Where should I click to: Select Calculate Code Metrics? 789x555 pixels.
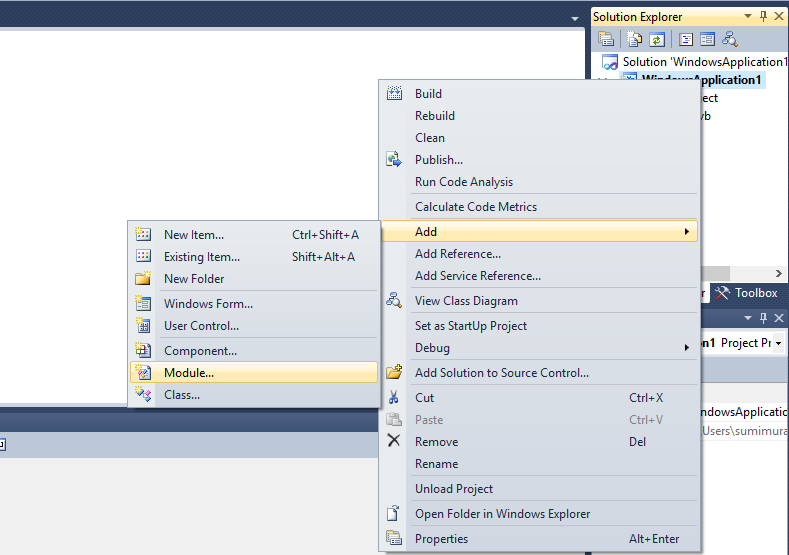click(x=539, y=206)
